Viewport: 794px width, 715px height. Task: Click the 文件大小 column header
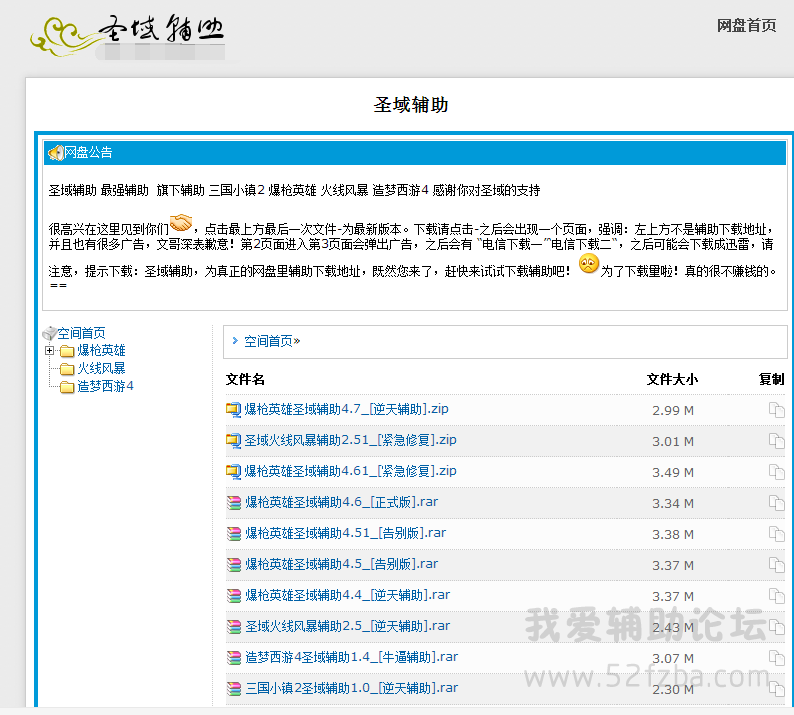(x=672, y=379)
